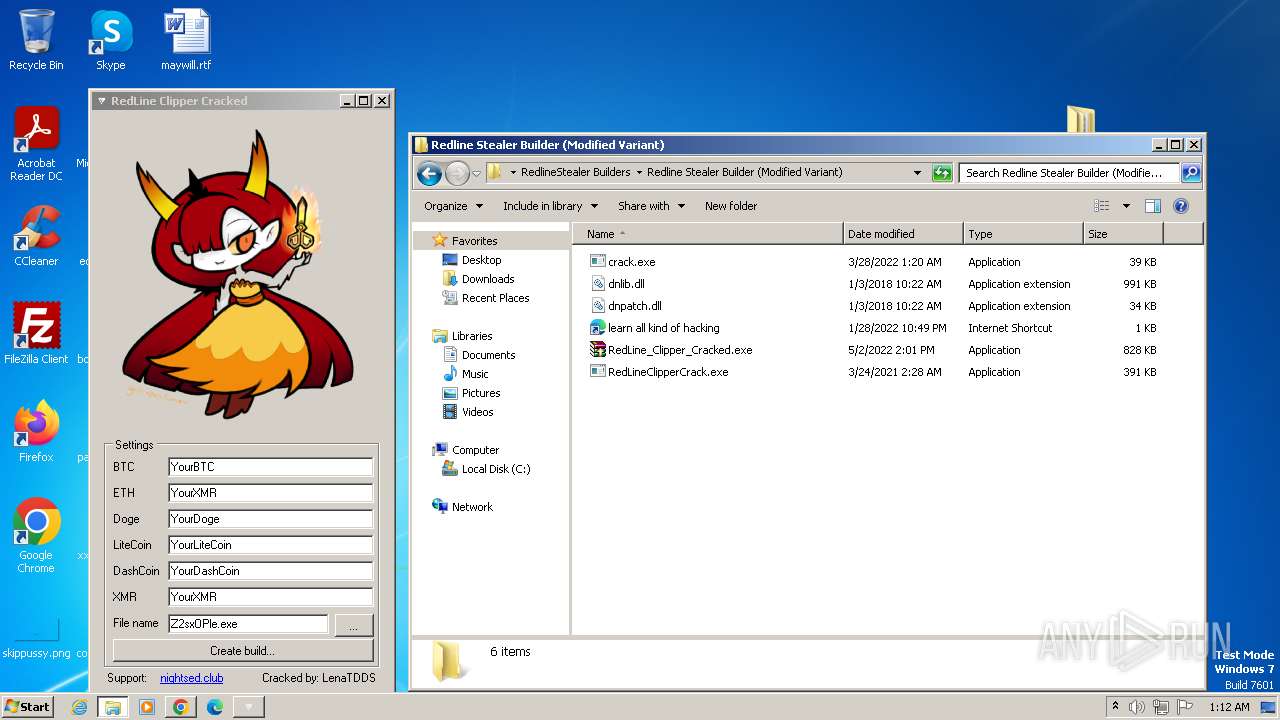
Task: Open the nightsed.club support link
Action: [x=192, y=678]
